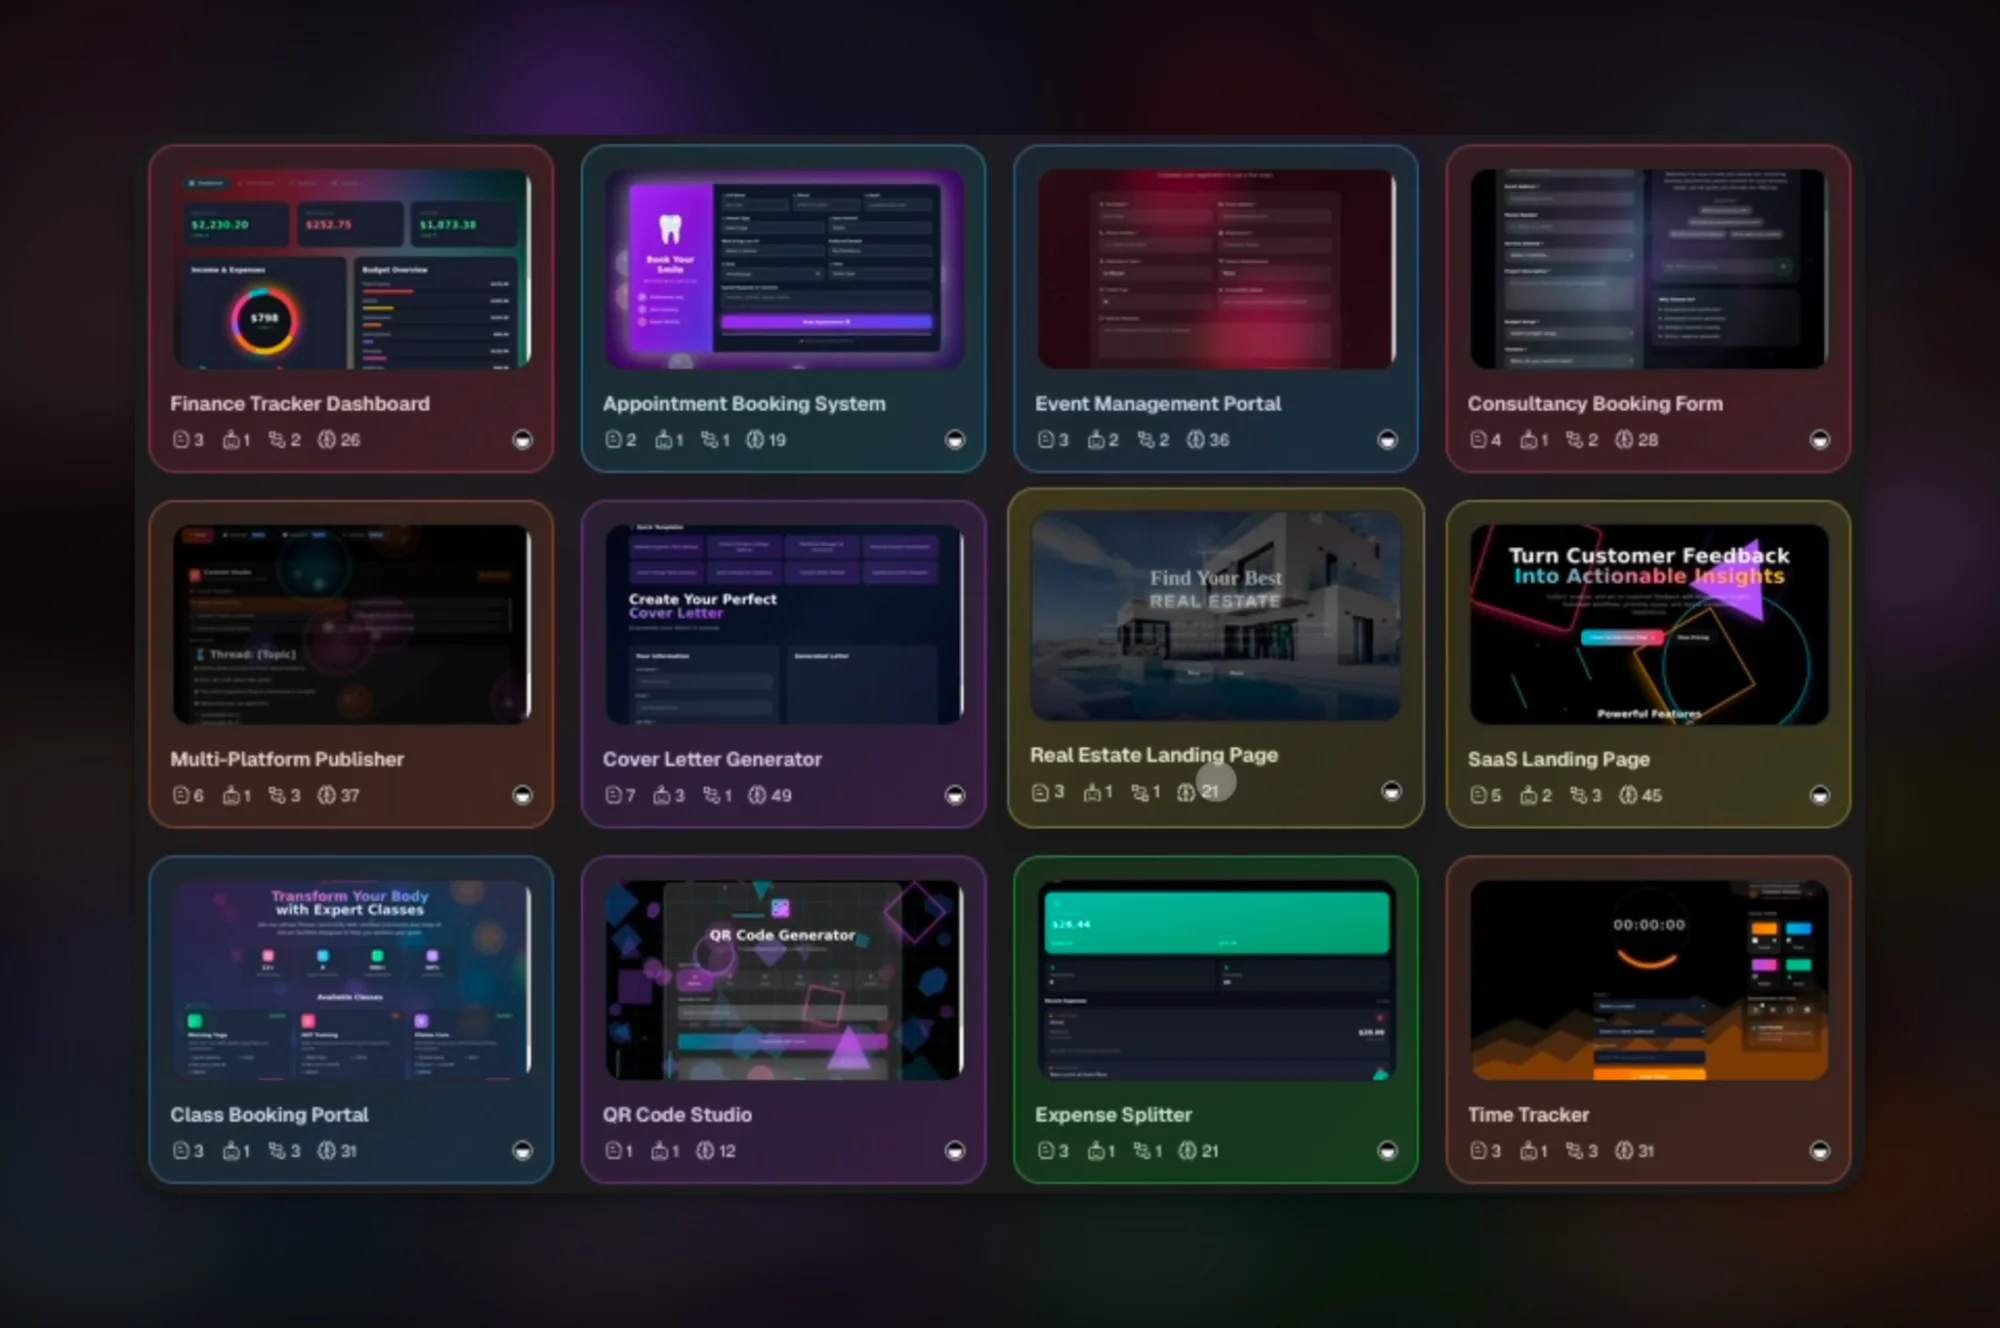Click the Multi-Platform Publisher title

[x=287, y=759]
